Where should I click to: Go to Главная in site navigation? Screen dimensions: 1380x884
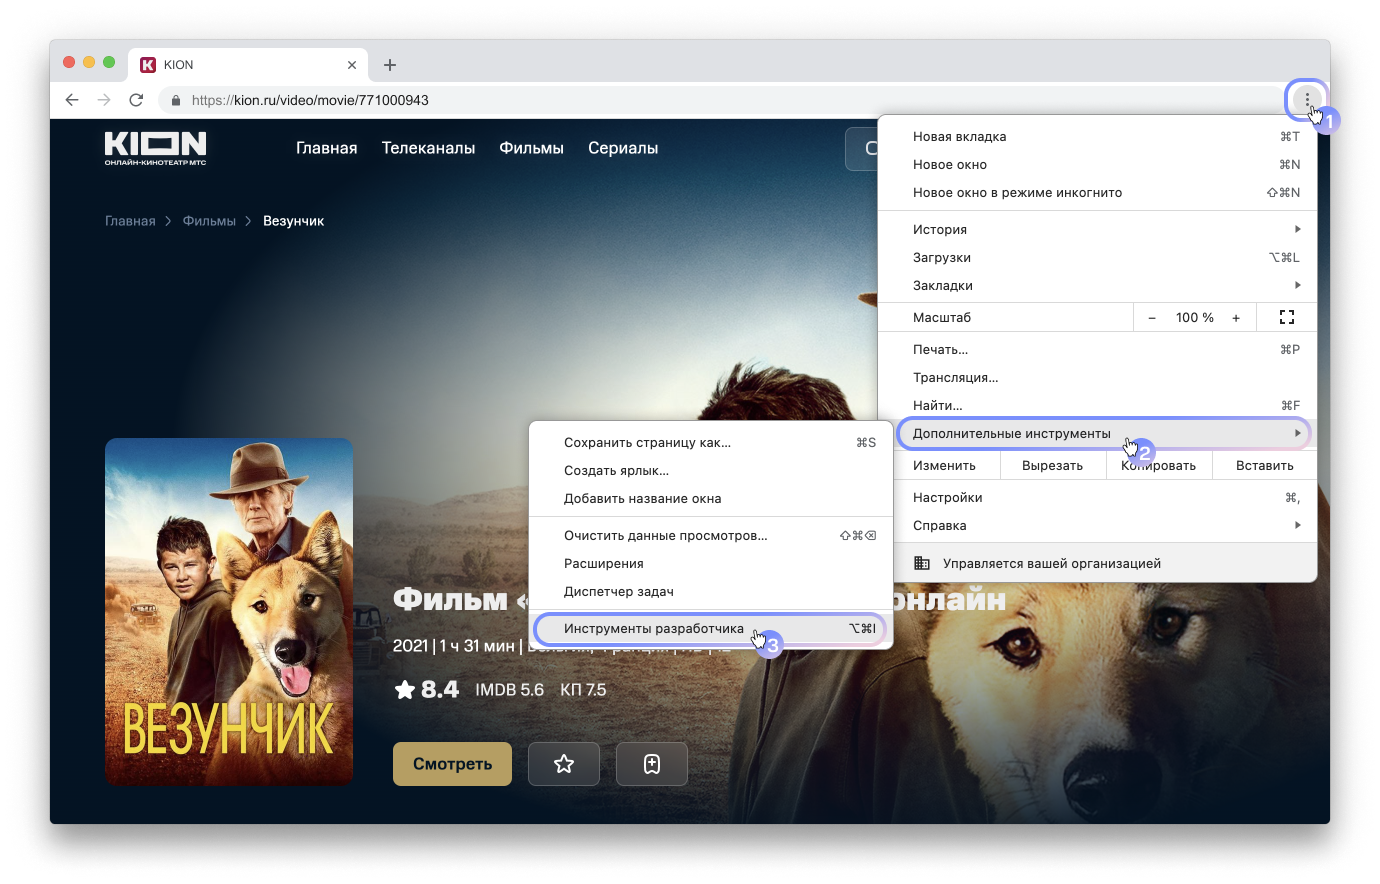click(x=326, y=148)
